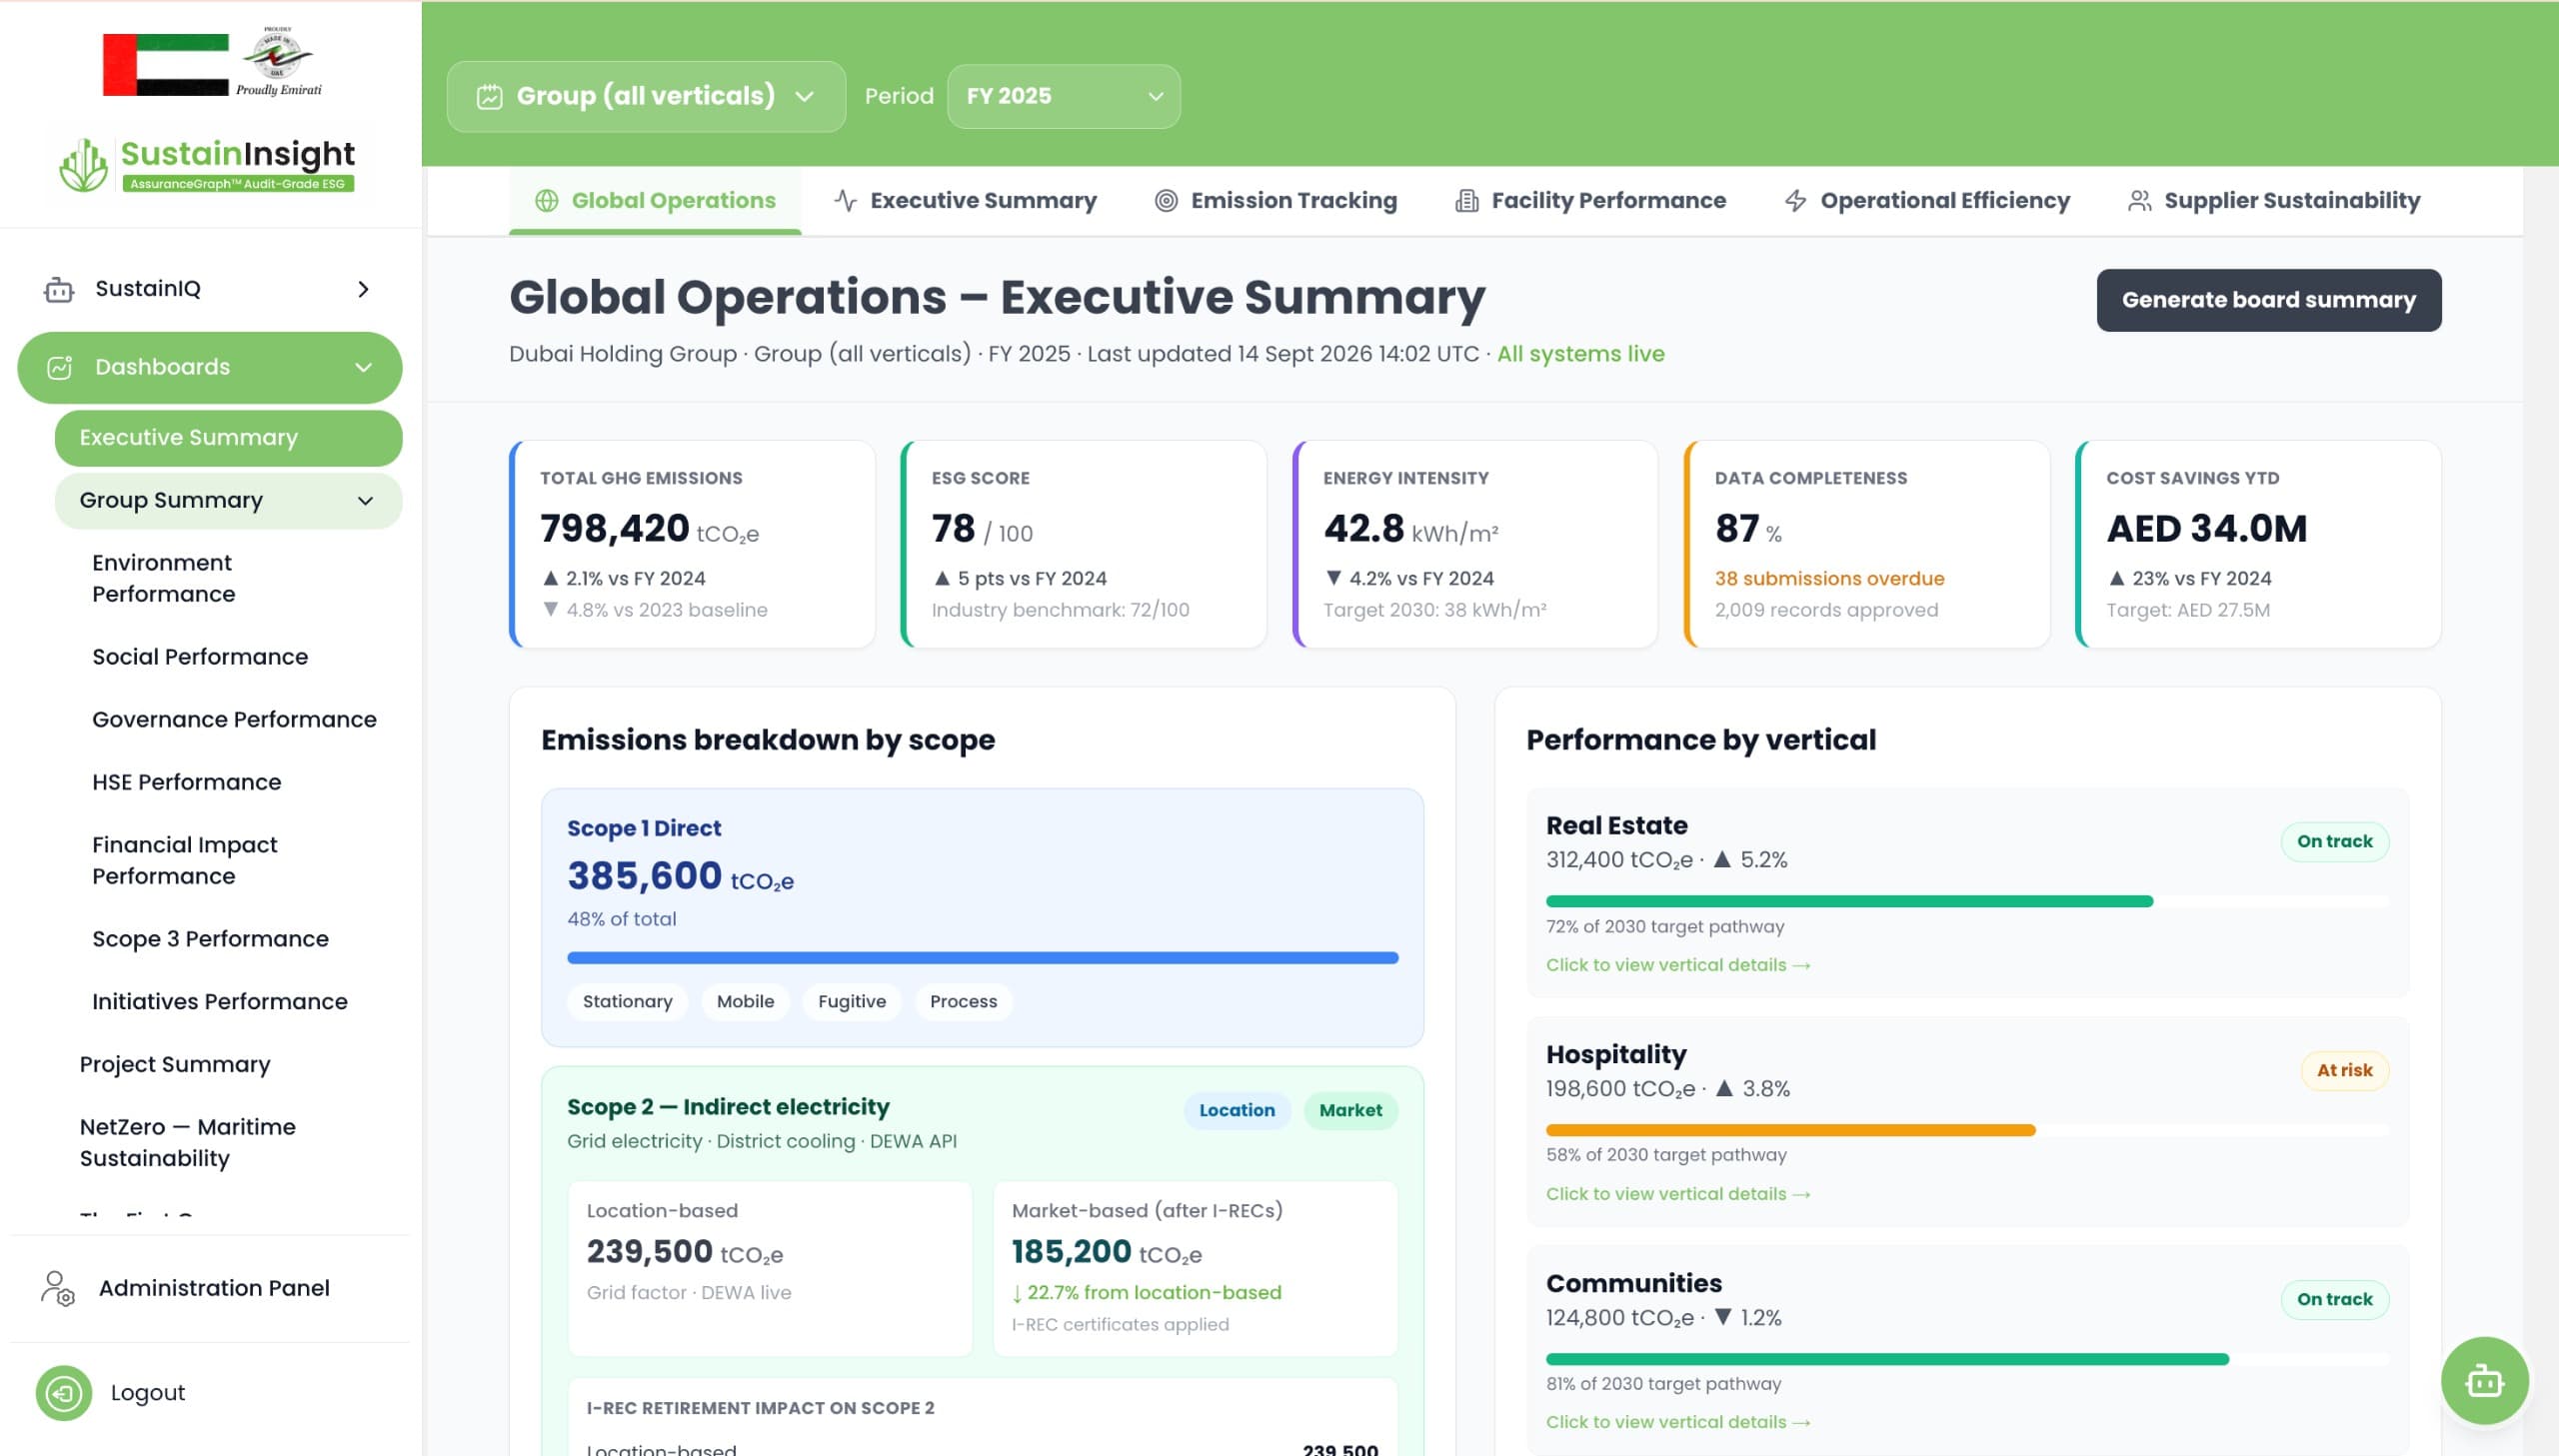This screenshot has width=2559, height=1456.
Task: Select Executive Summary in the sidebar
Action: coord(228,438)
